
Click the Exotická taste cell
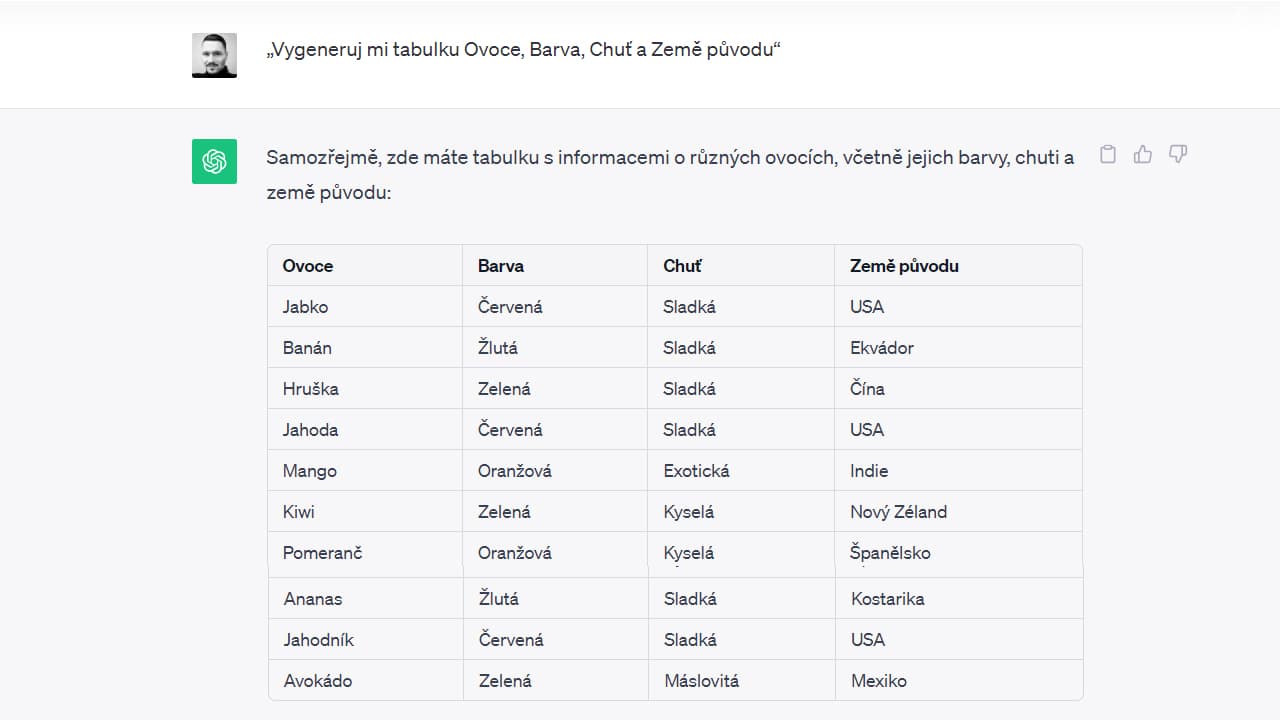point(696,471)
